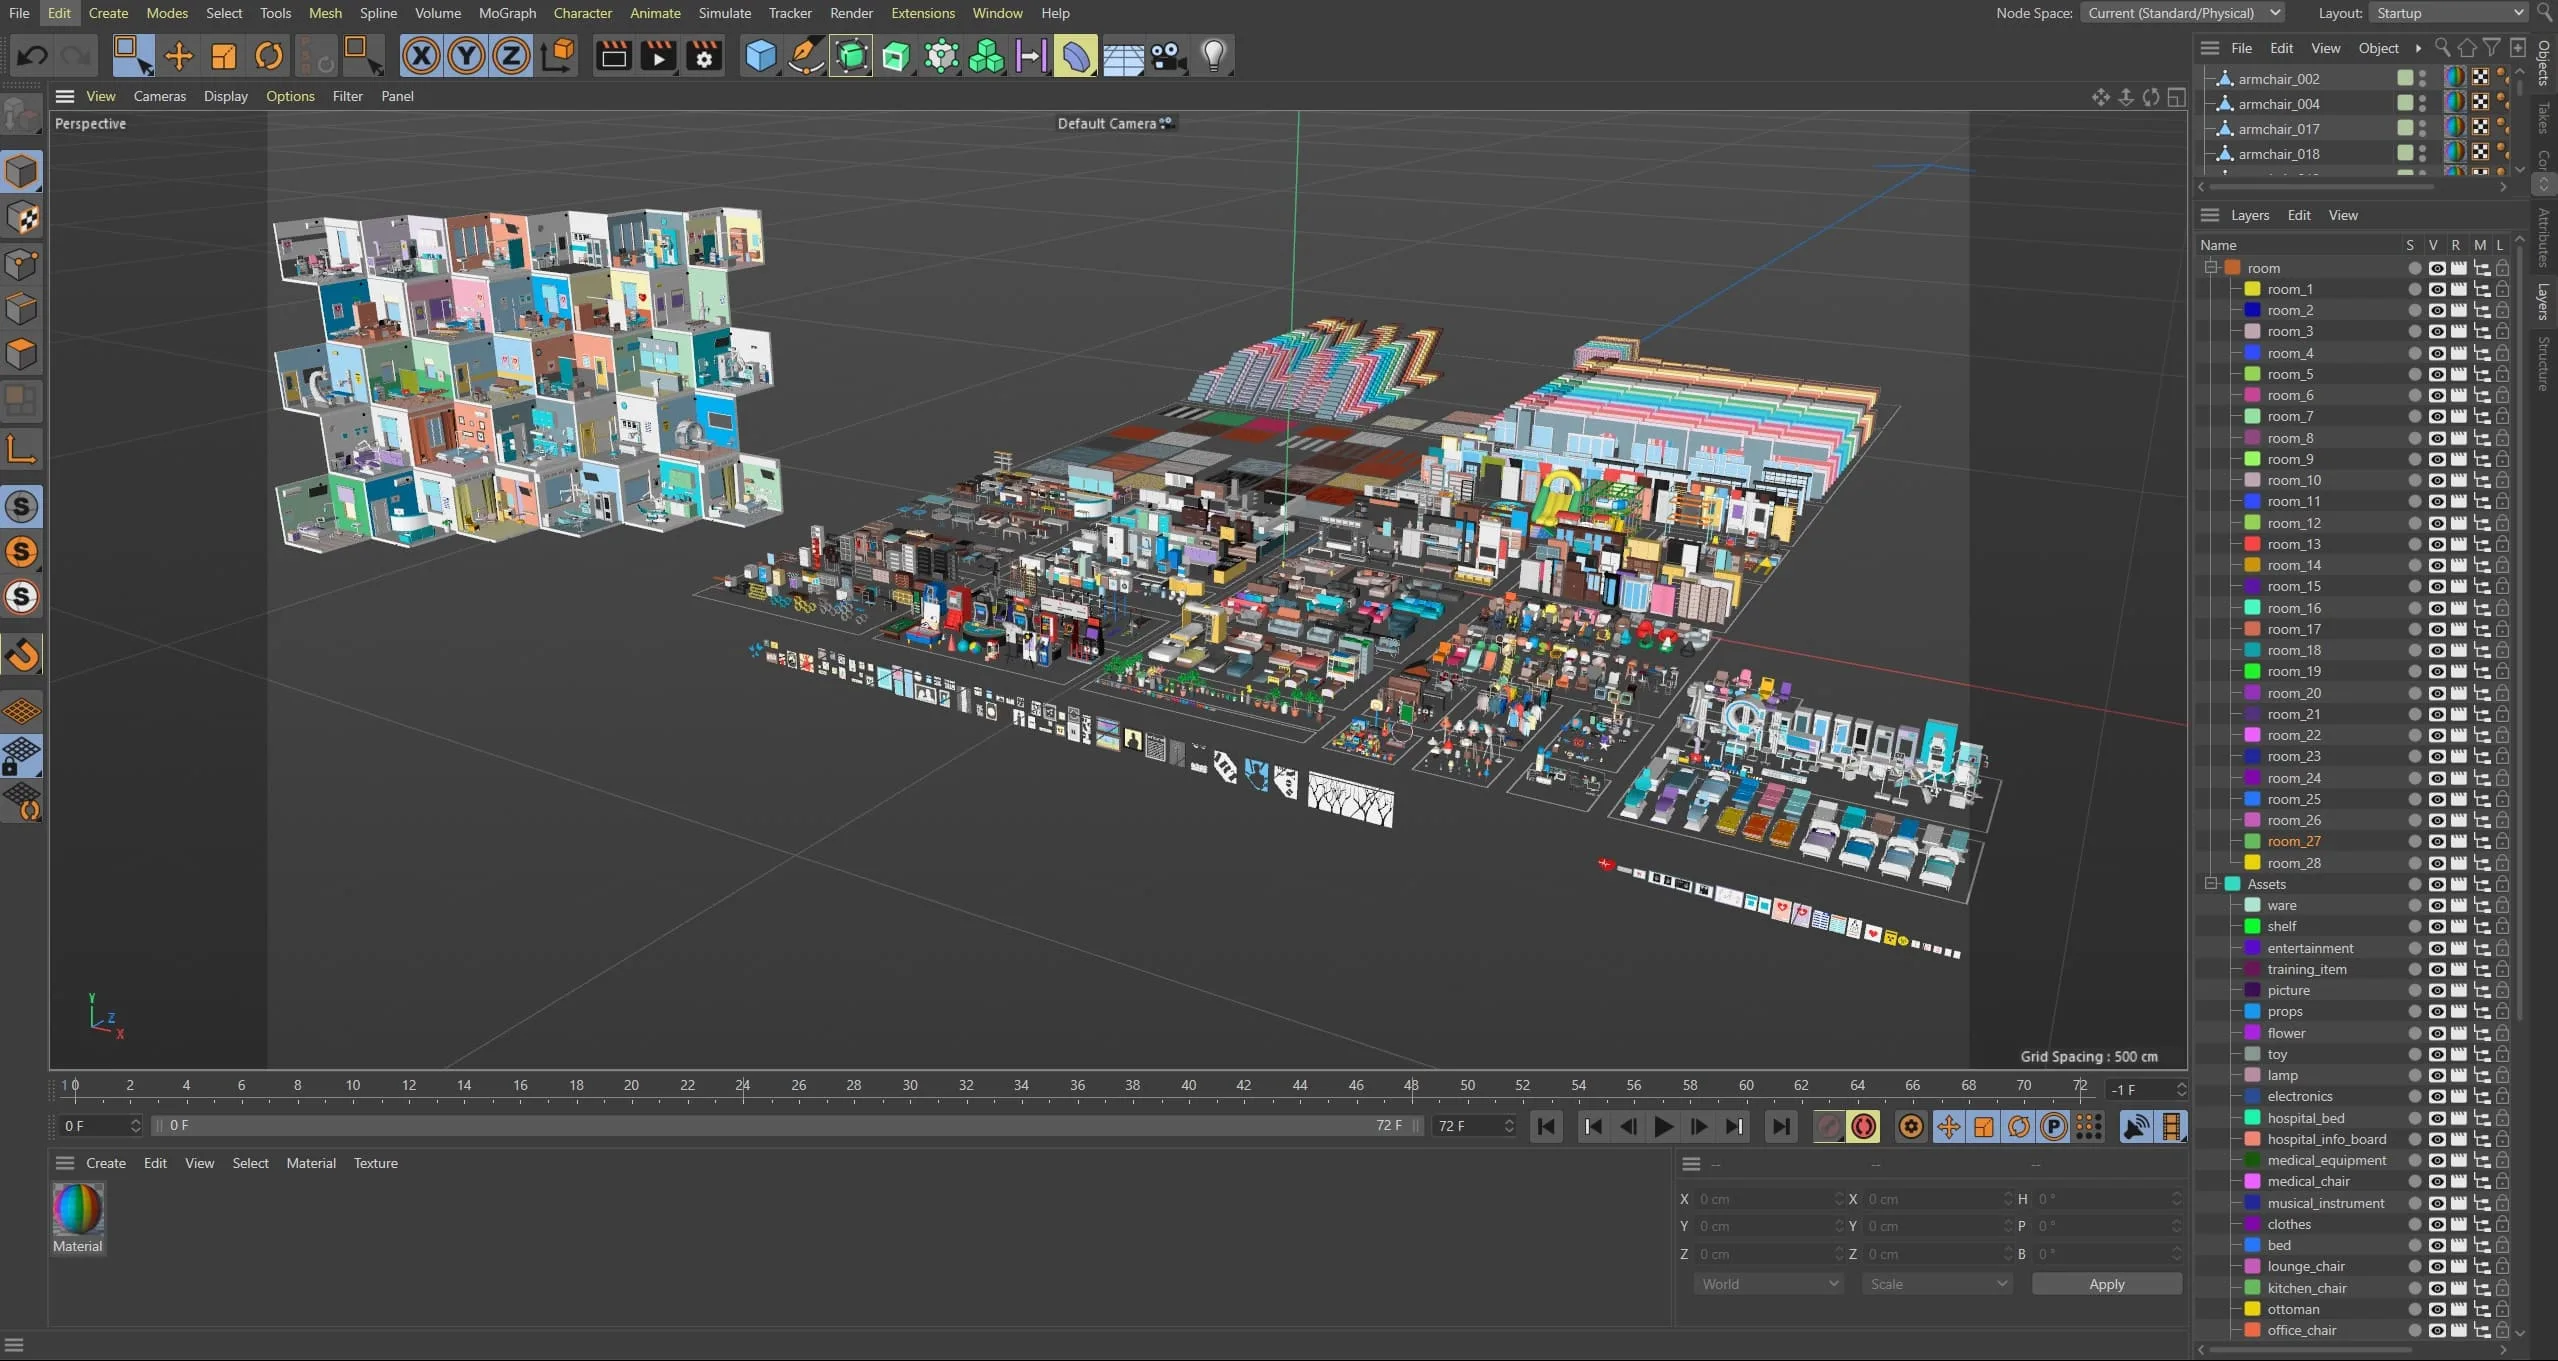Go to start of animation
2558x1361 pixels.
pos(1546,1127)
